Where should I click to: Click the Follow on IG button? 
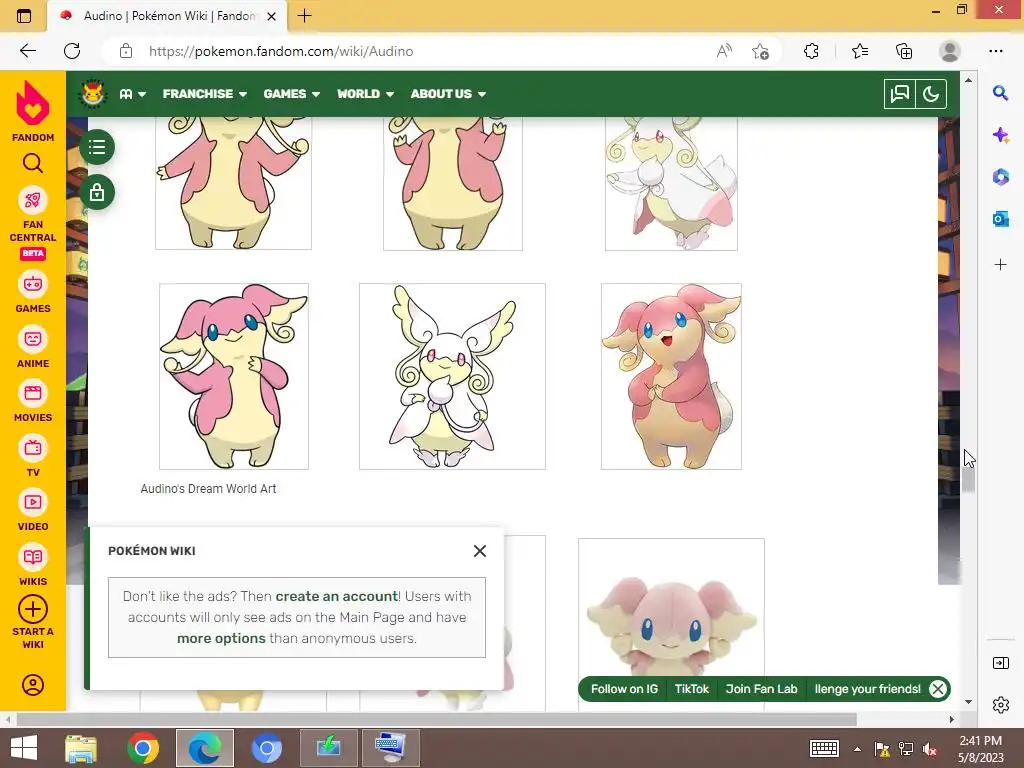coord(624,689)
